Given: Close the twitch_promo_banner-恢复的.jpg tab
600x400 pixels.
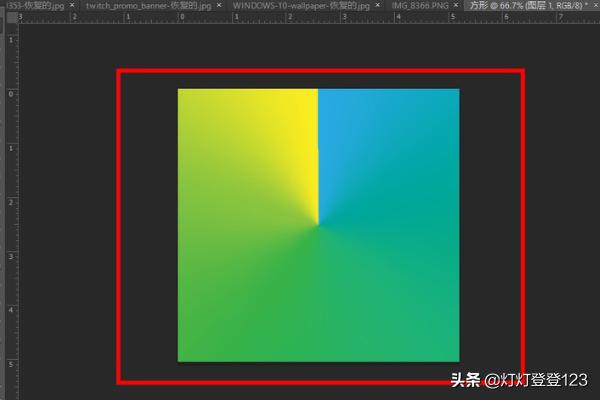Looking at the screenshot, I should (x=219, y=6).
